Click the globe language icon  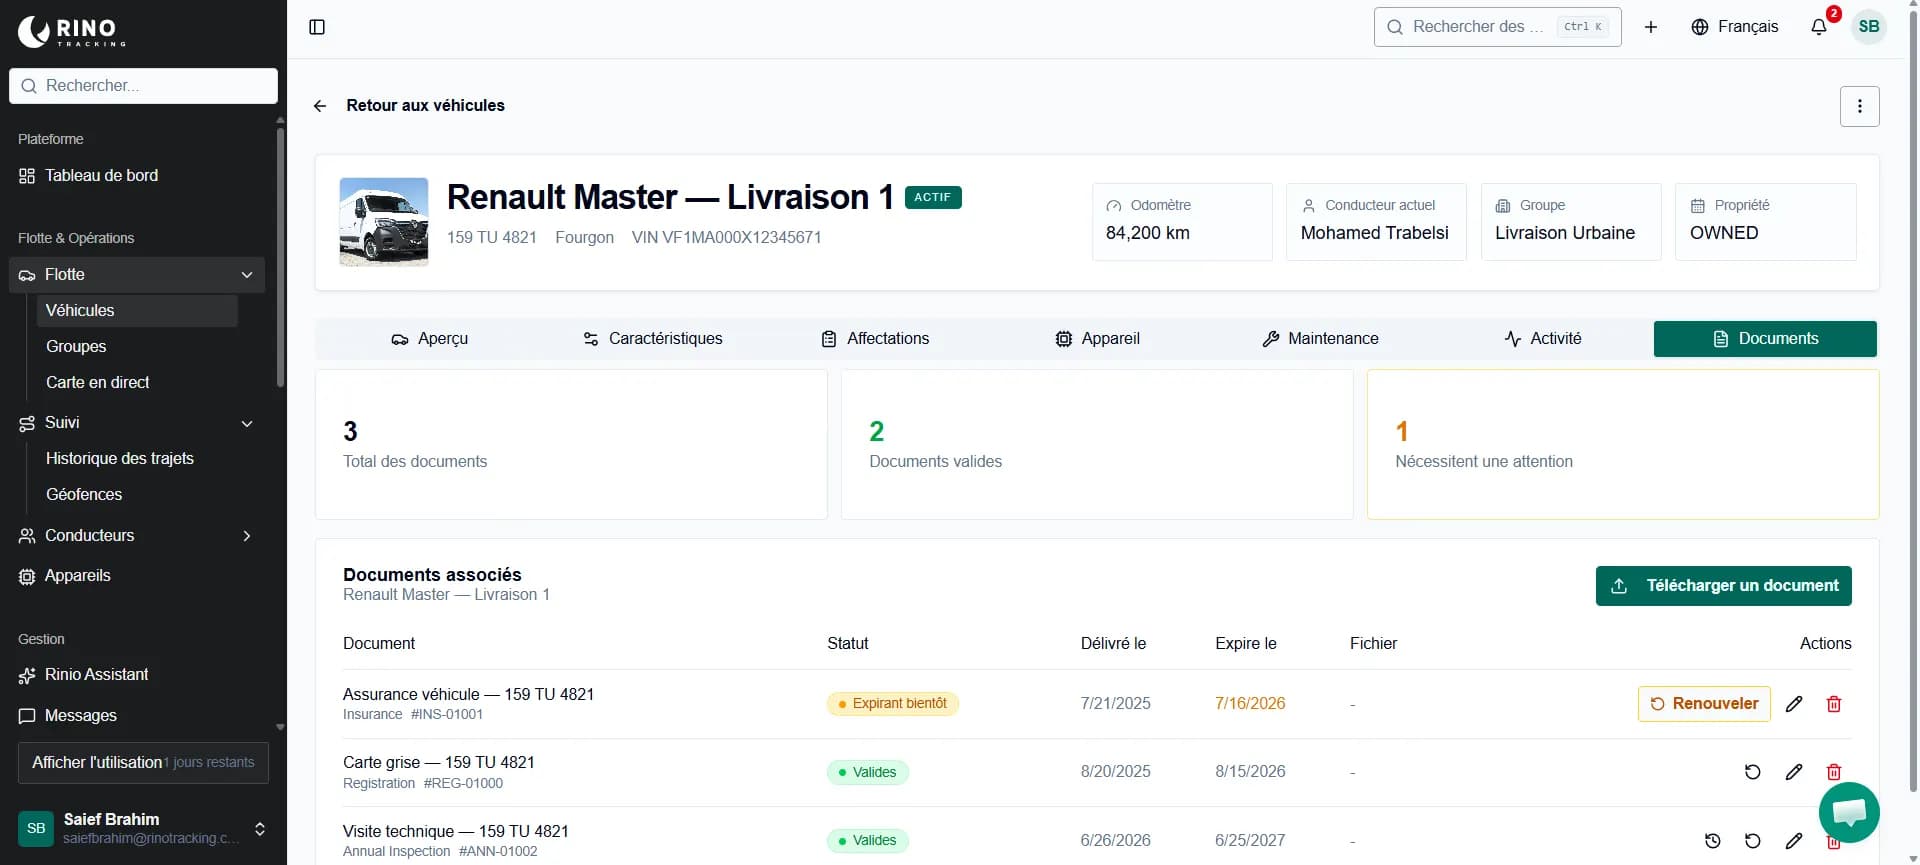[1700, 27]
